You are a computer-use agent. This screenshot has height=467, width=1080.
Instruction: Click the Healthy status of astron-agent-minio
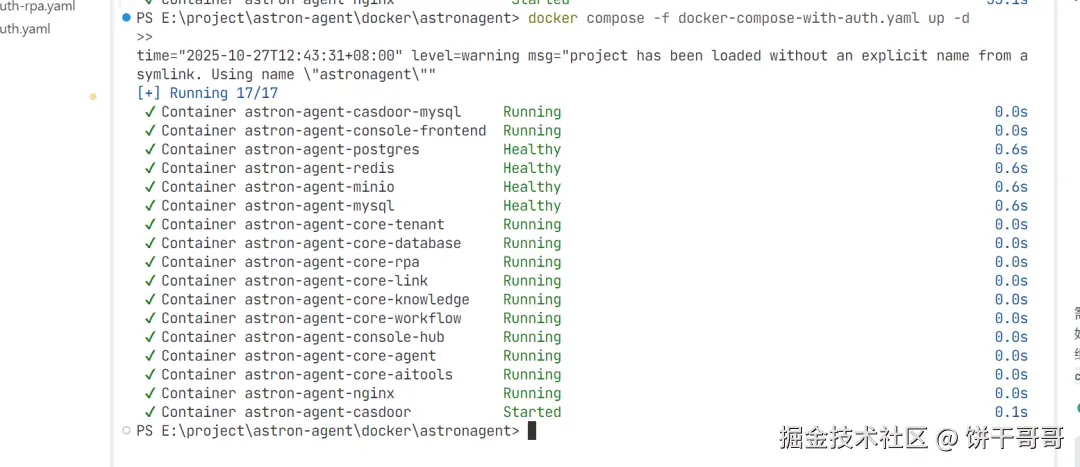tap(532, 187)
